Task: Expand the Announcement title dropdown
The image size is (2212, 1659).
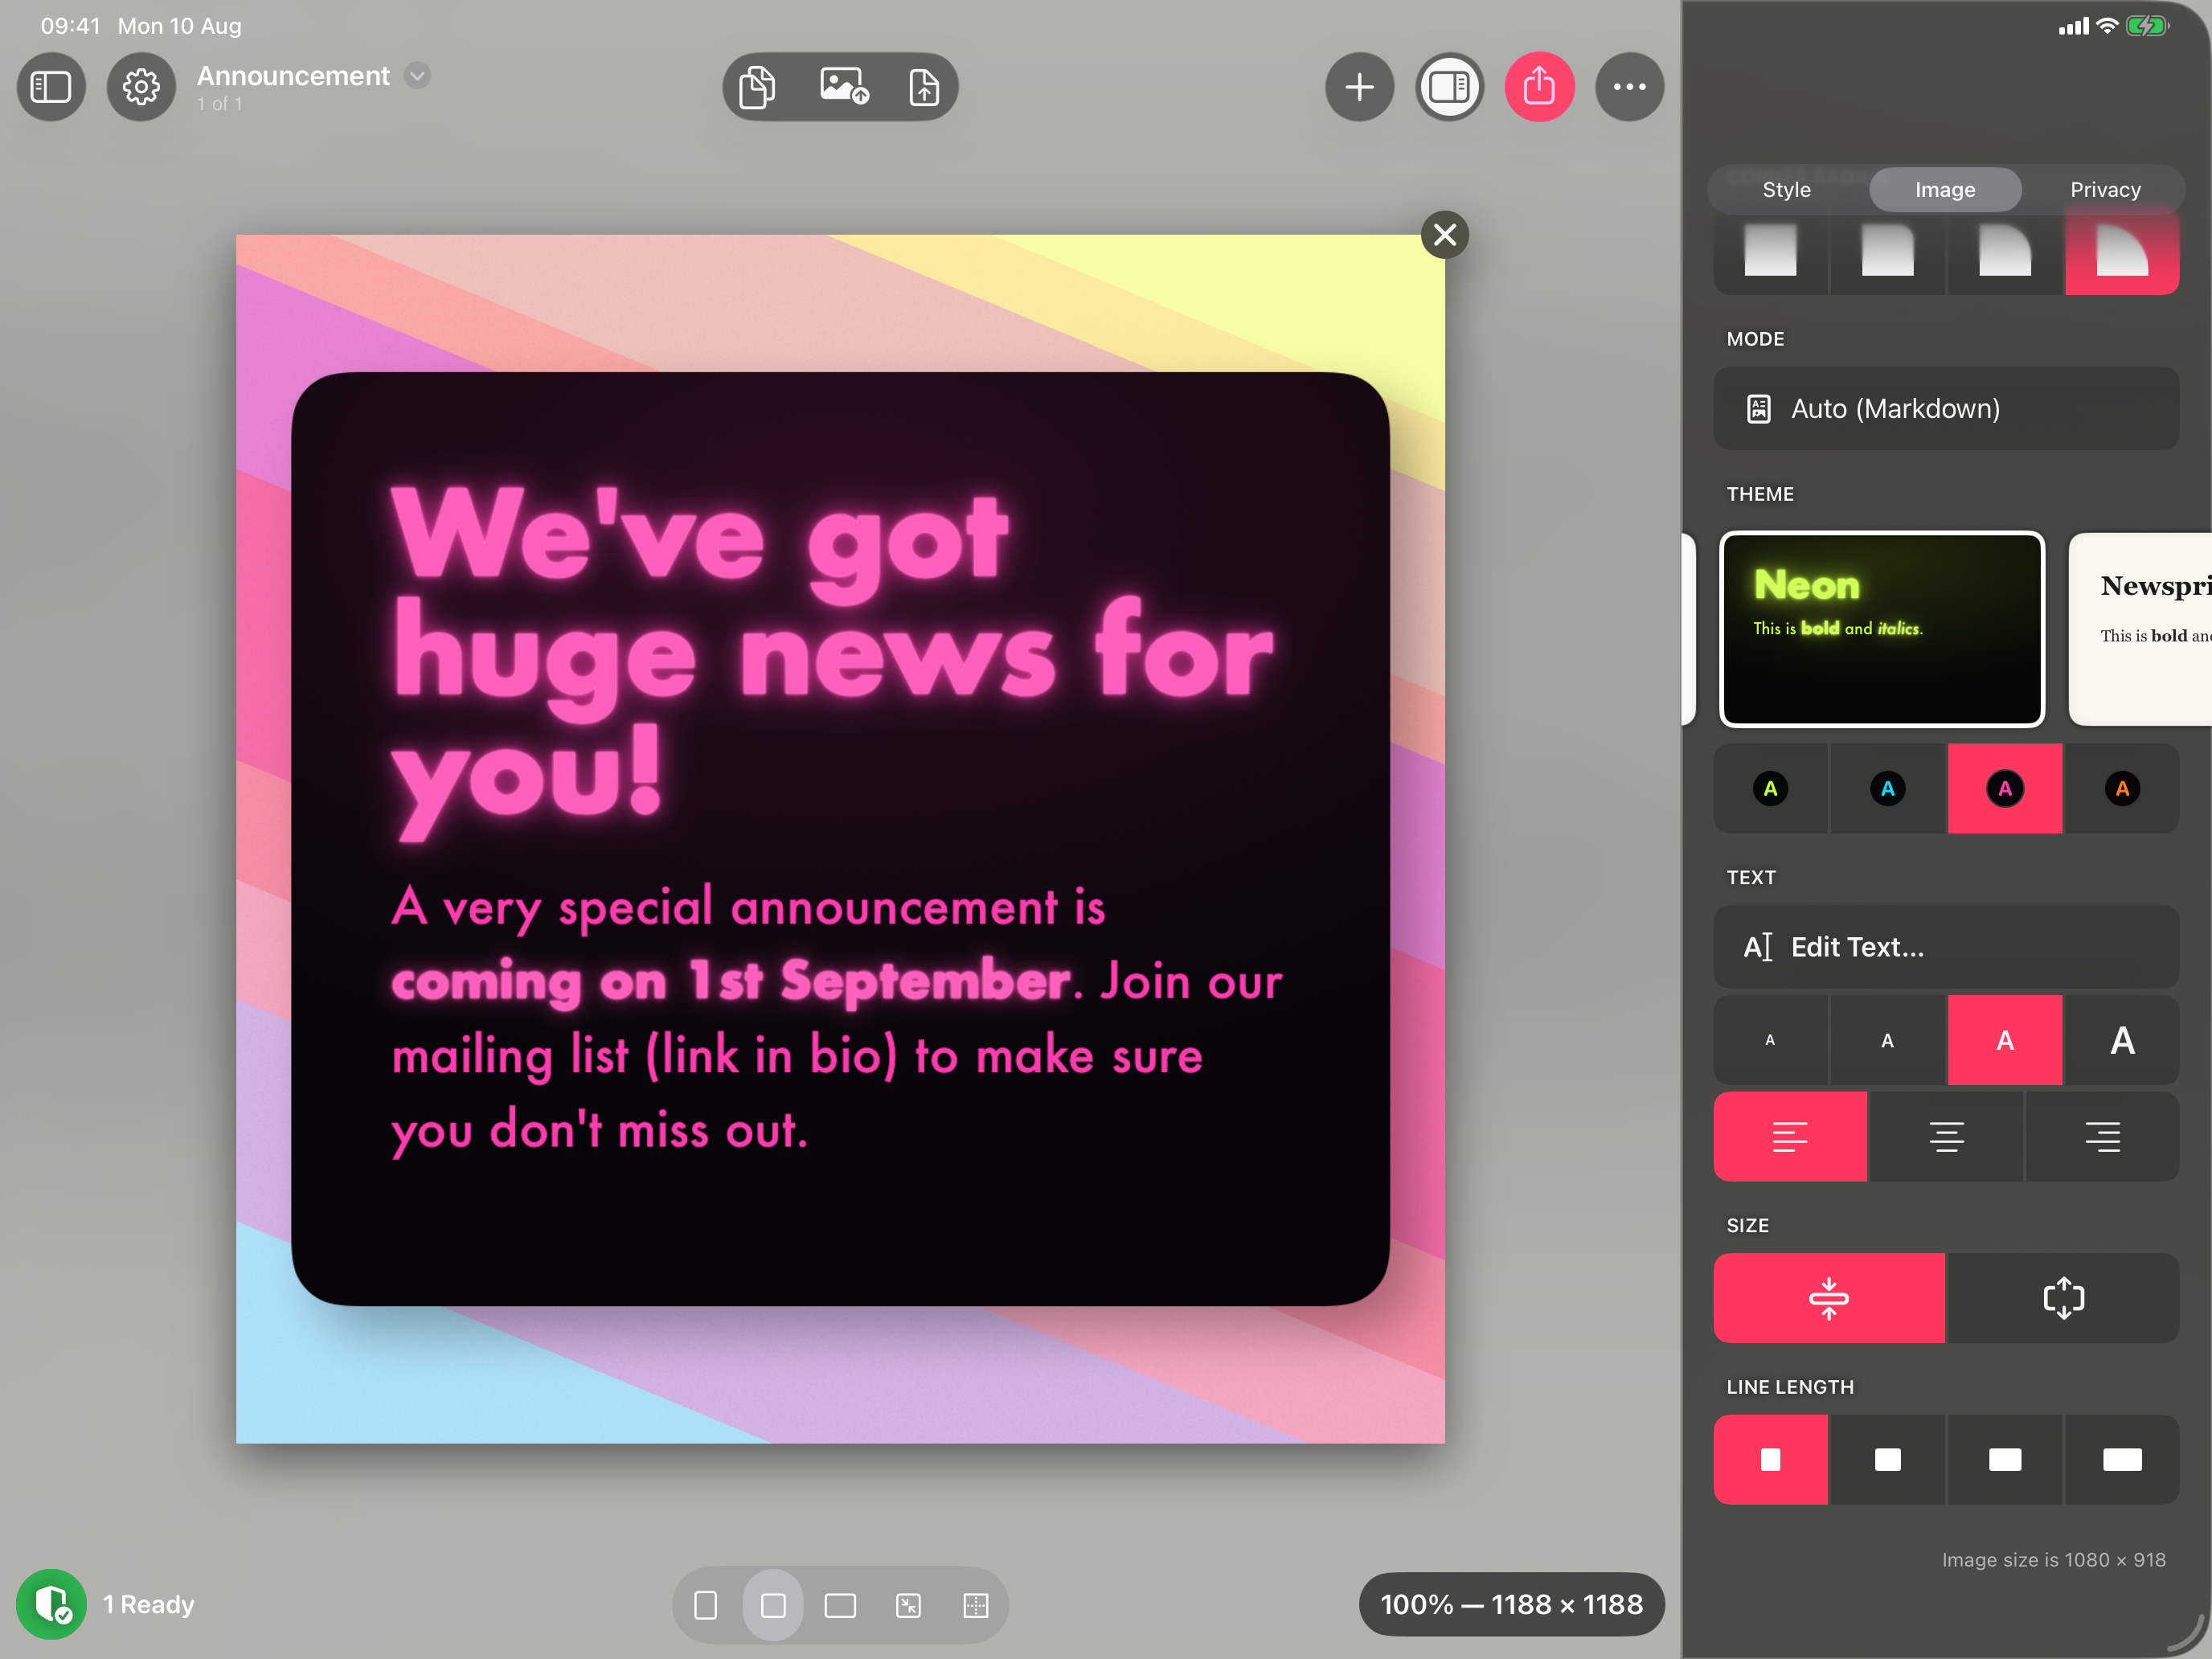Action: coord(418,76)
